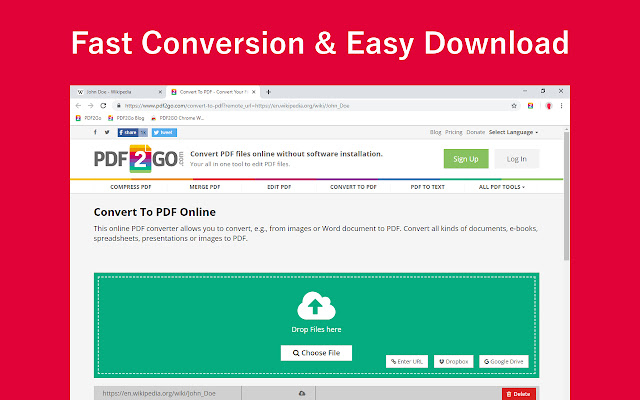
Task: Open the Blog link
Action: [435, 132]
